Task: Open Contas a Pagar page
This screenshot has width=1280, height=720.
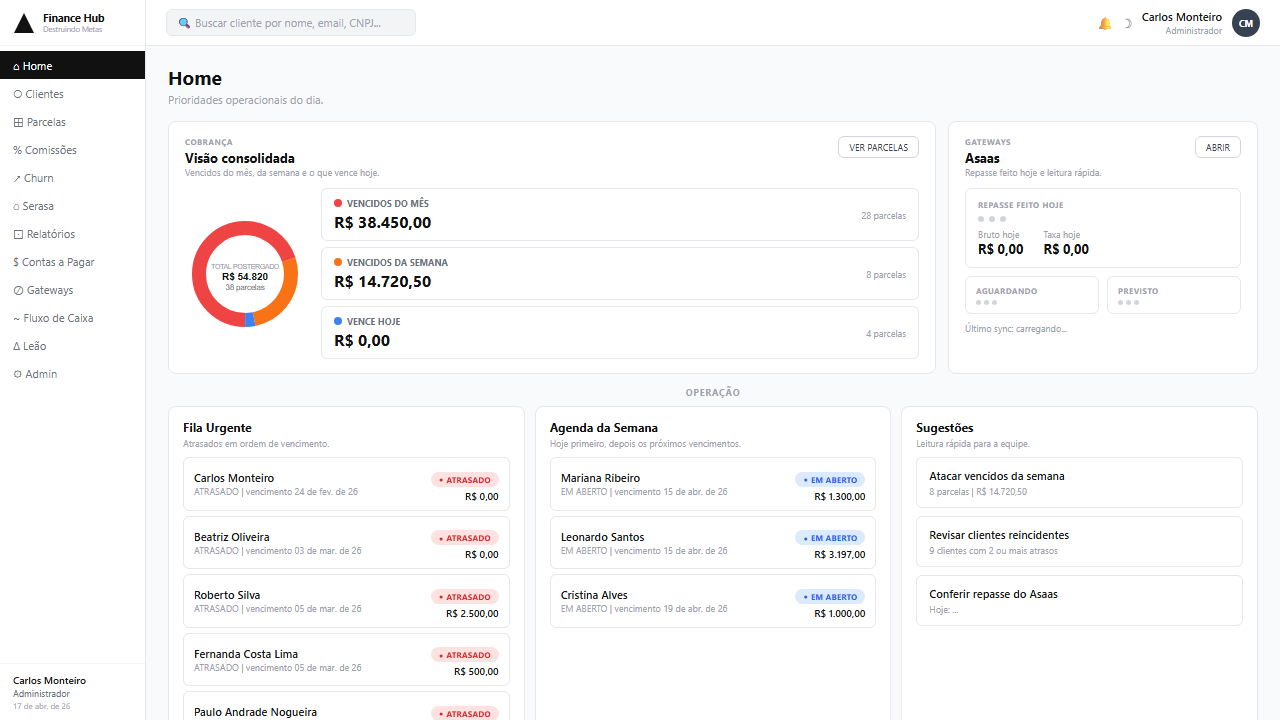Action: (x=58, y=262)
